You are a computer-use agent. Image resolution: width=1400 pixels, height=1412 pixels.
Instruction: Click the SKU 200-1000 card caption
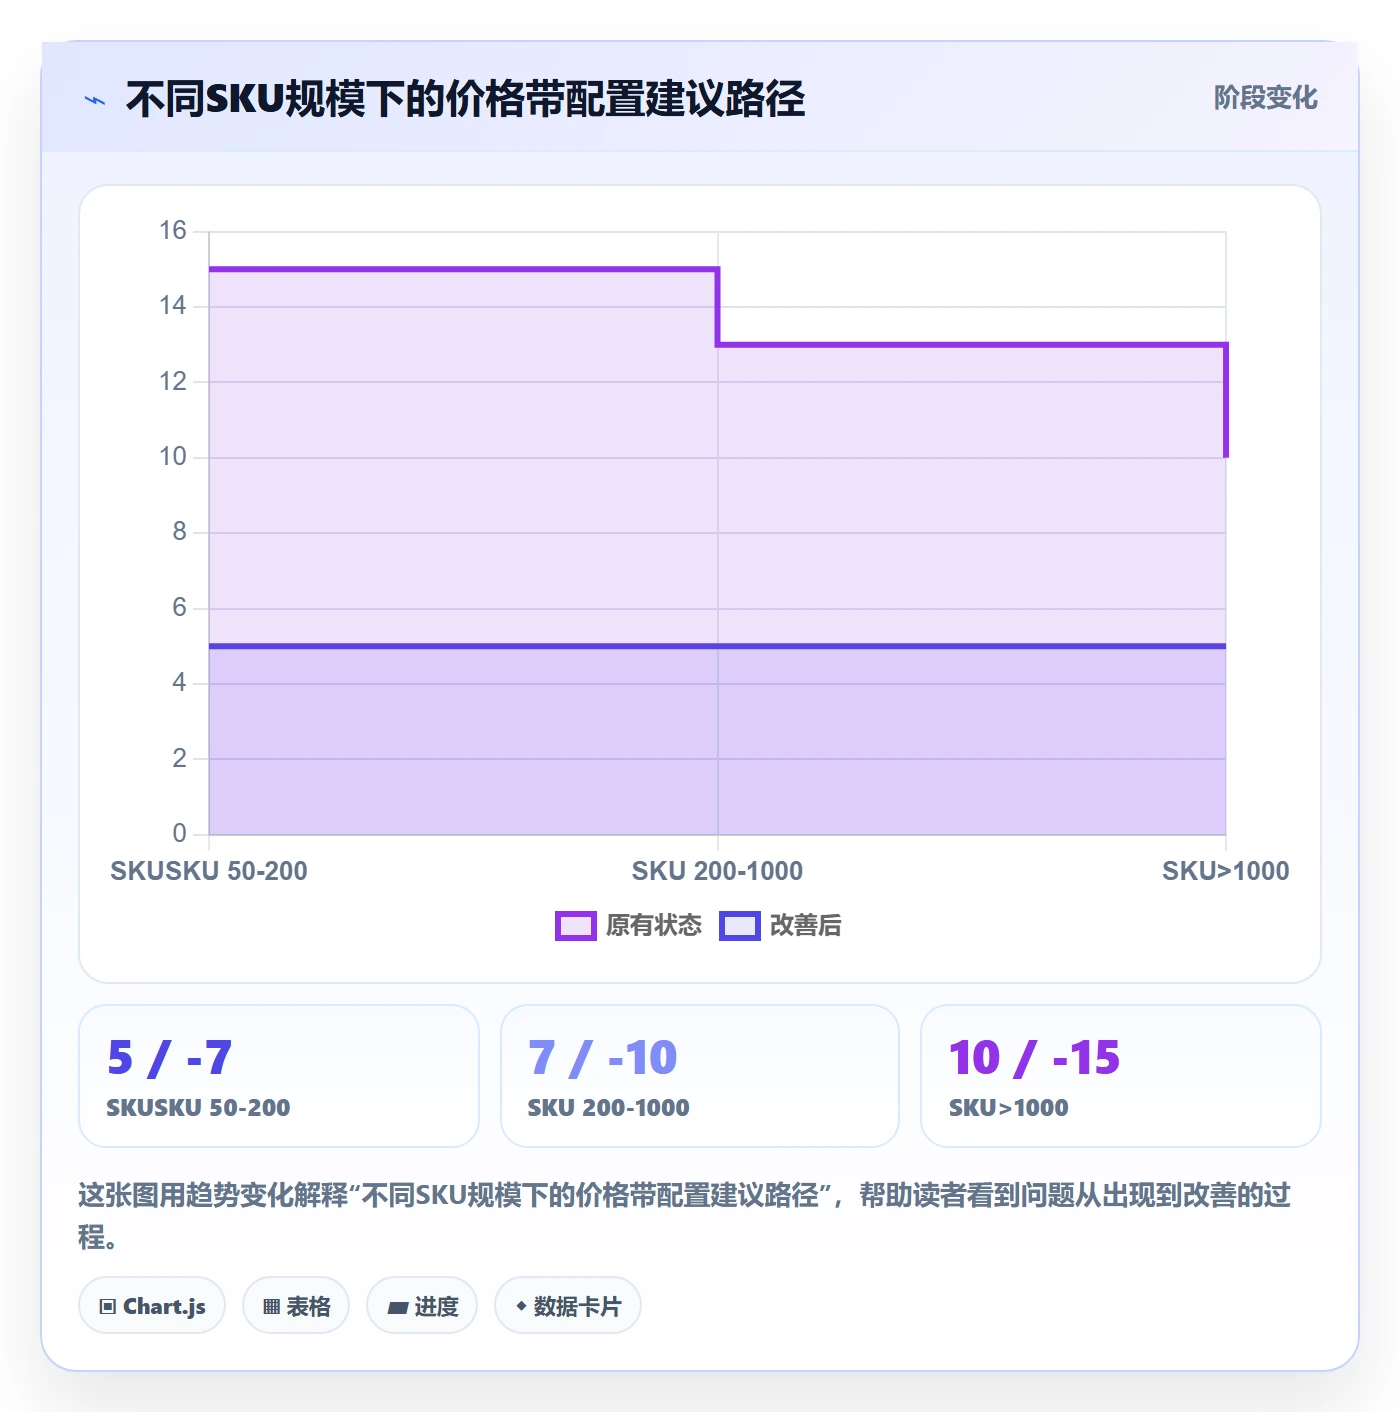tap(608, 1108)
